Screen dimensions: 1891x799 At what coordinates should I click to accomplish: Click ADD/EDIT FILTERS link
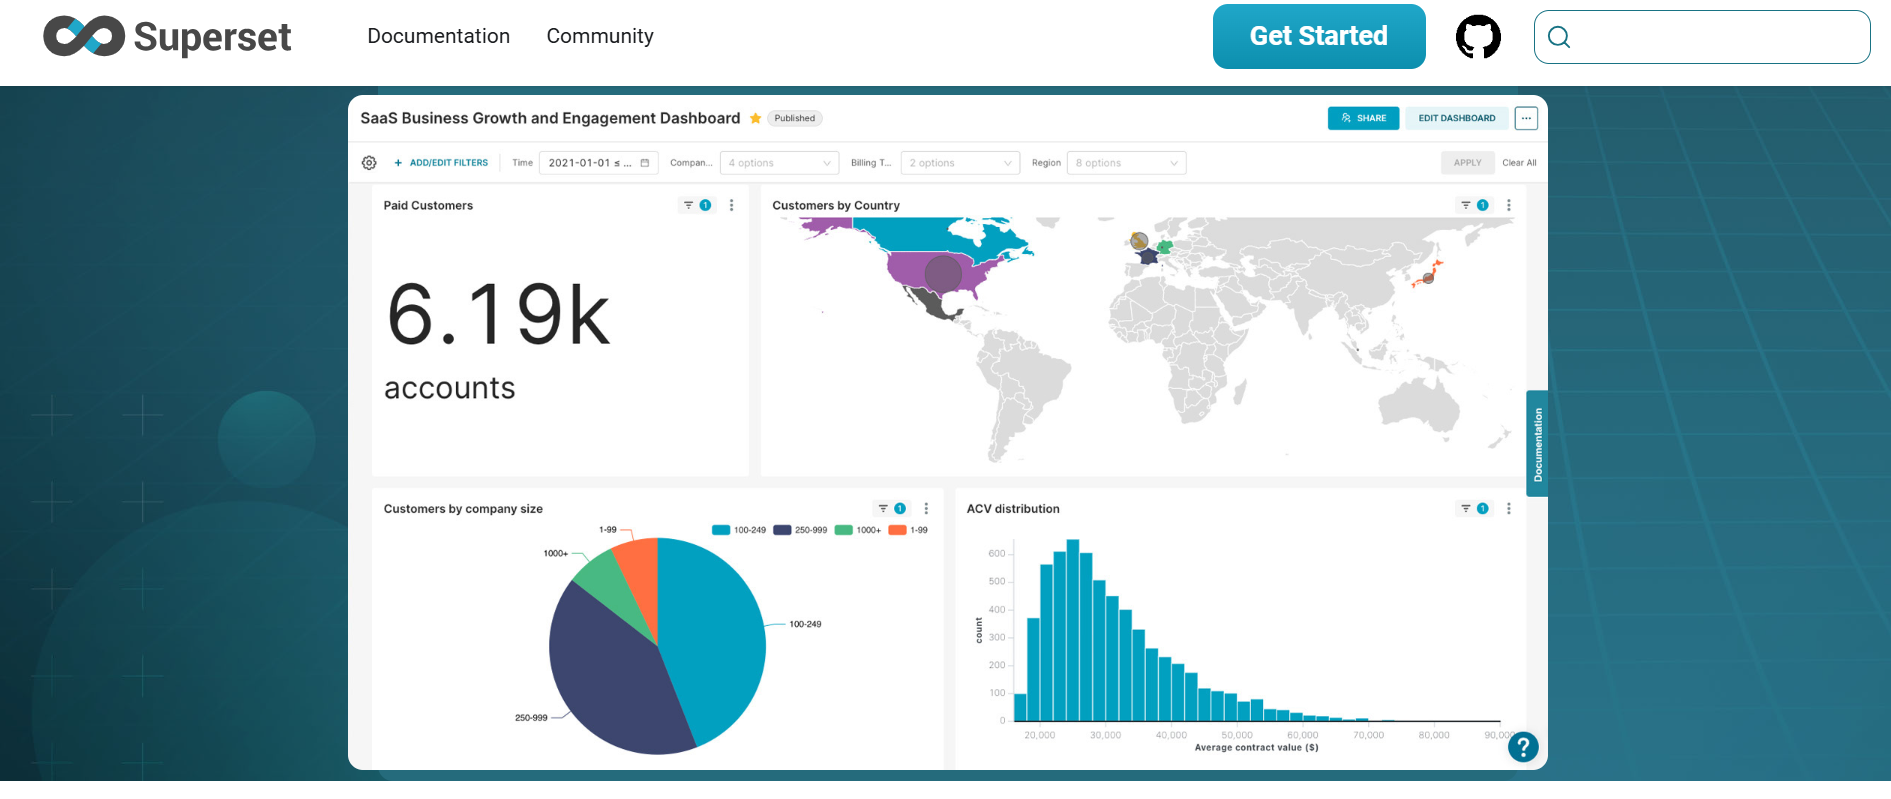[441, 163]
